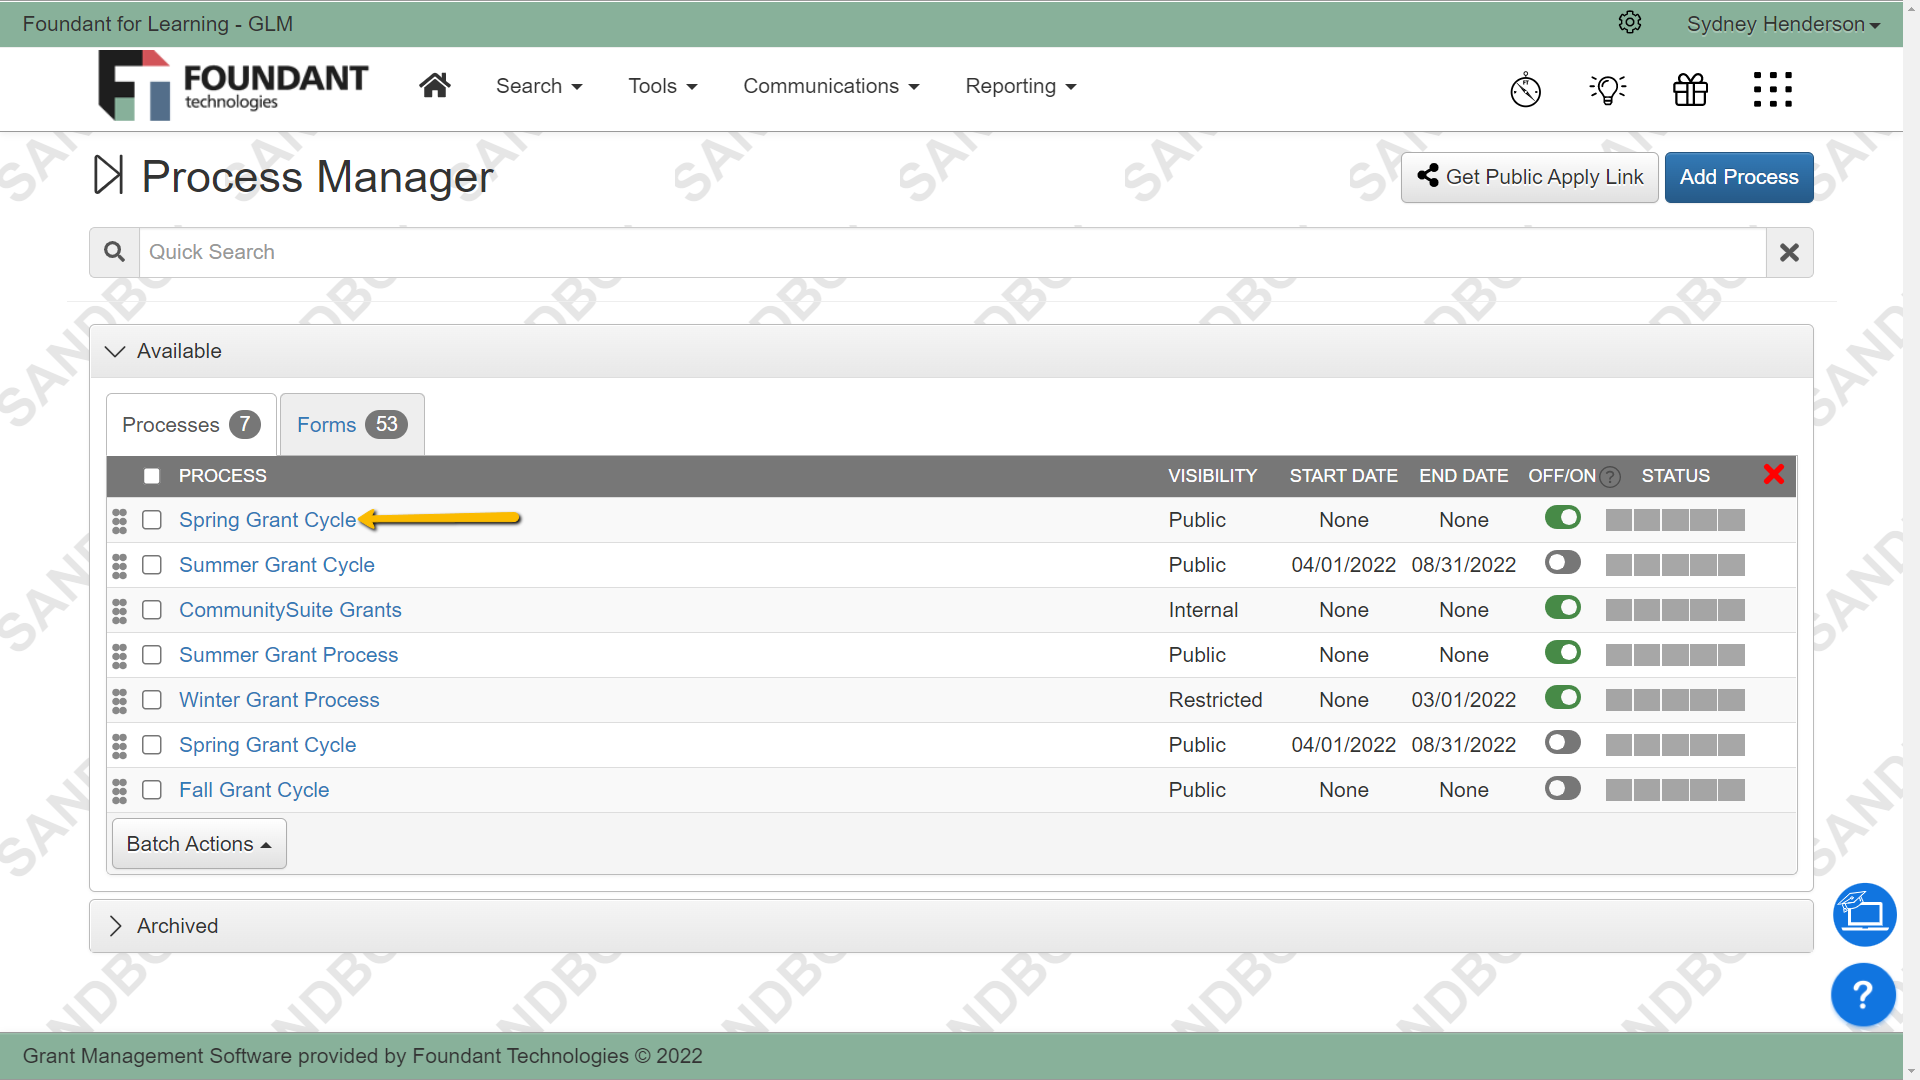Click the Add Process button
Image resolution: width=1920 pixels, height=1080 pixels.
[x=1738, y=177]
